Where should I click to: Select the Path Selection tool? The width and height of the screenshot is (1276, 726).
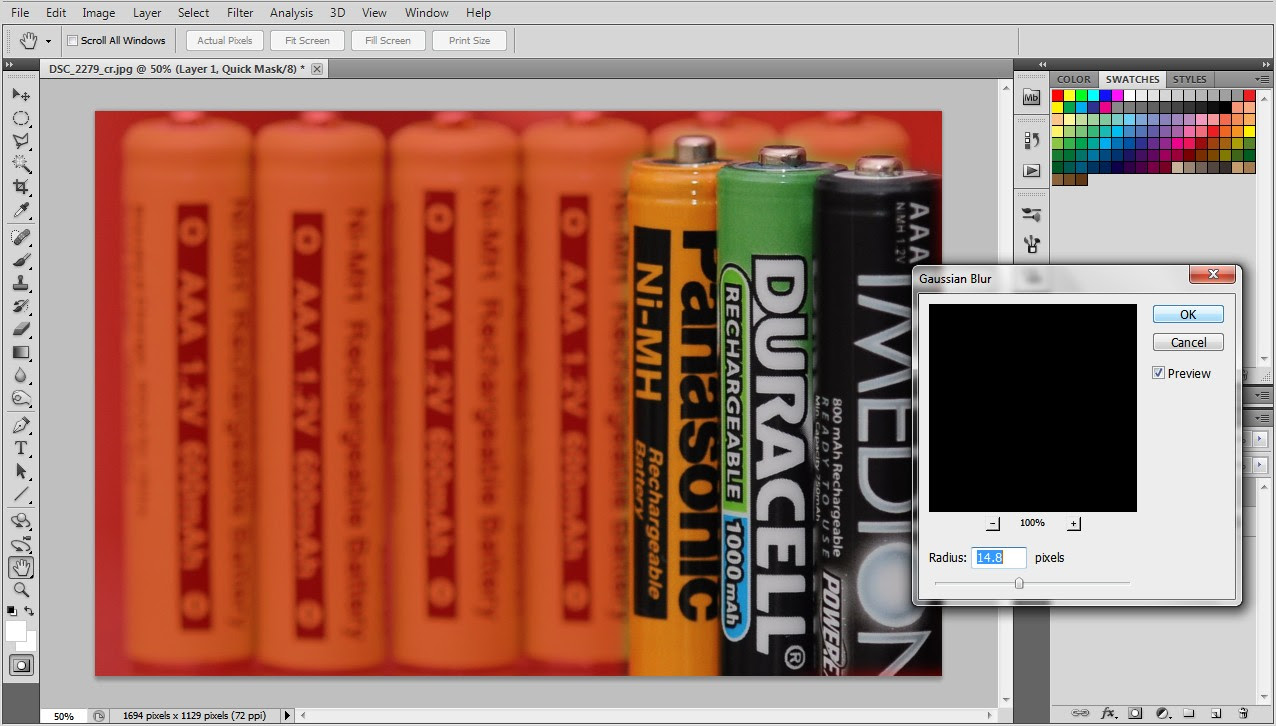21,471
